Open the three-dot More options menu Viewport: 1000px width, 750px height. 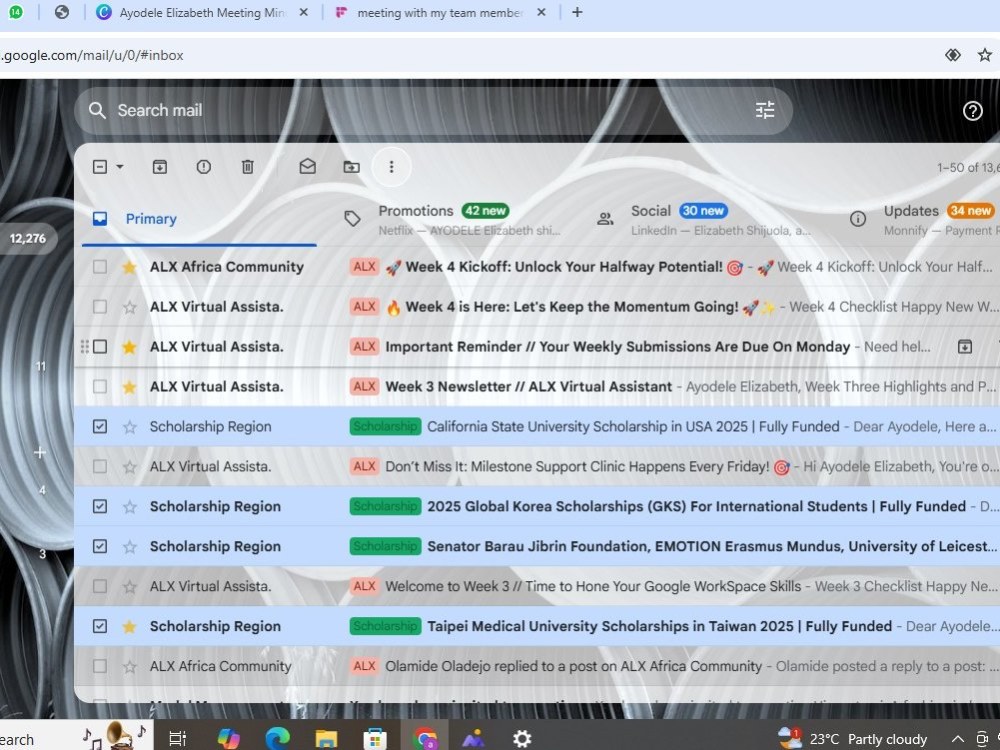click(391, 167)
